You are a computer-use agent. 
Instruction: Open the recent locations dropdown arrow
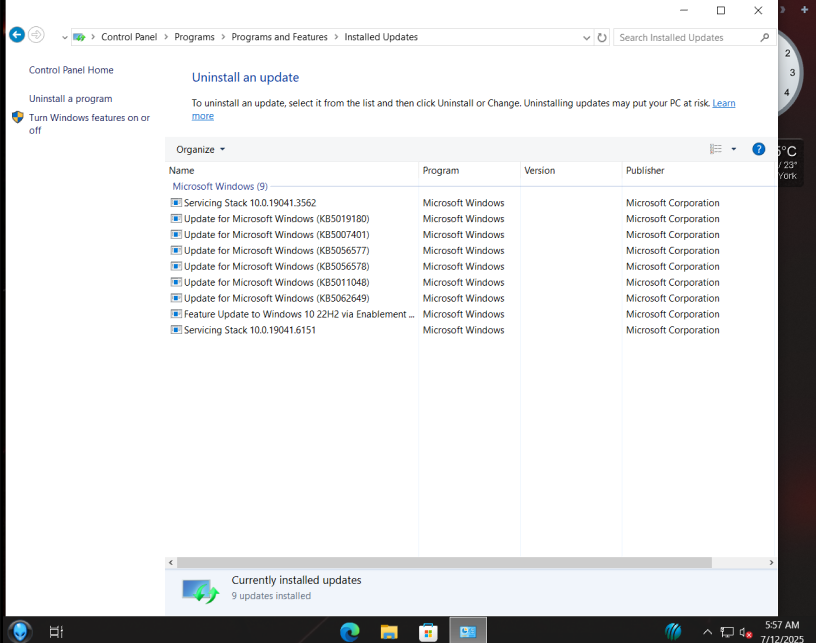point(65,37)
